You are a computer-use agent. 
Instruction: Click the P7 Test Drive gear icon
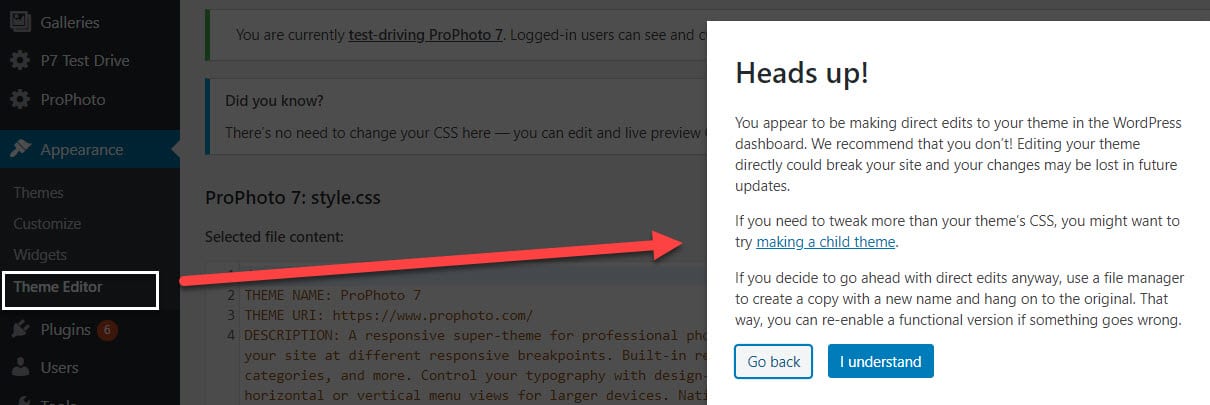click(x=19, y=61)
